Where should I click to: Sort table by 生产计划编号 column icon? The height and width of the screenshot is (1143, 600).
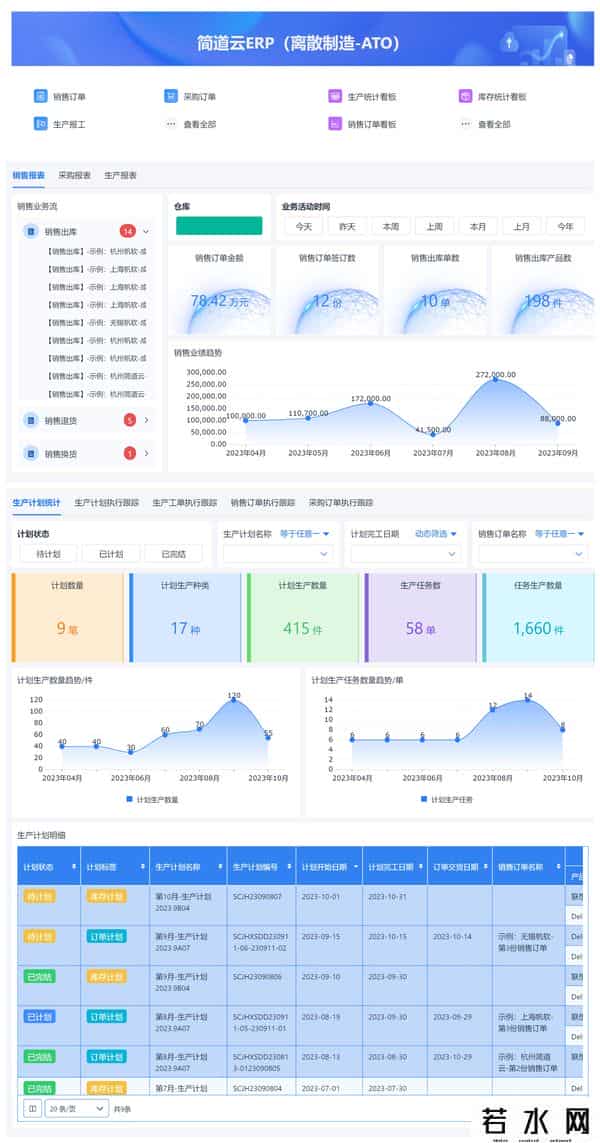[x=289, y=867]
